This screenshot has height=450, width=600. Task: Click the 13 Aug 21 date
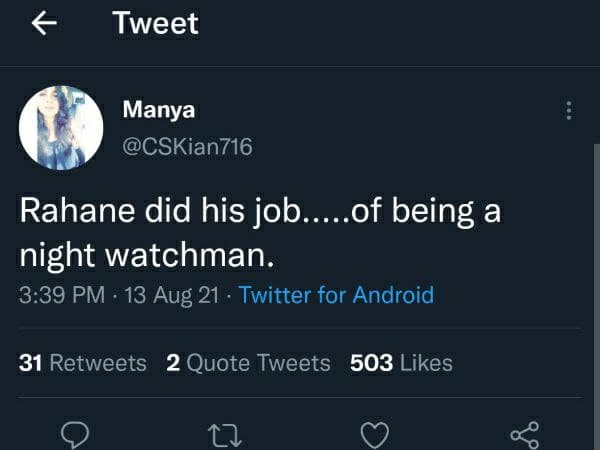tap(170, 295)
